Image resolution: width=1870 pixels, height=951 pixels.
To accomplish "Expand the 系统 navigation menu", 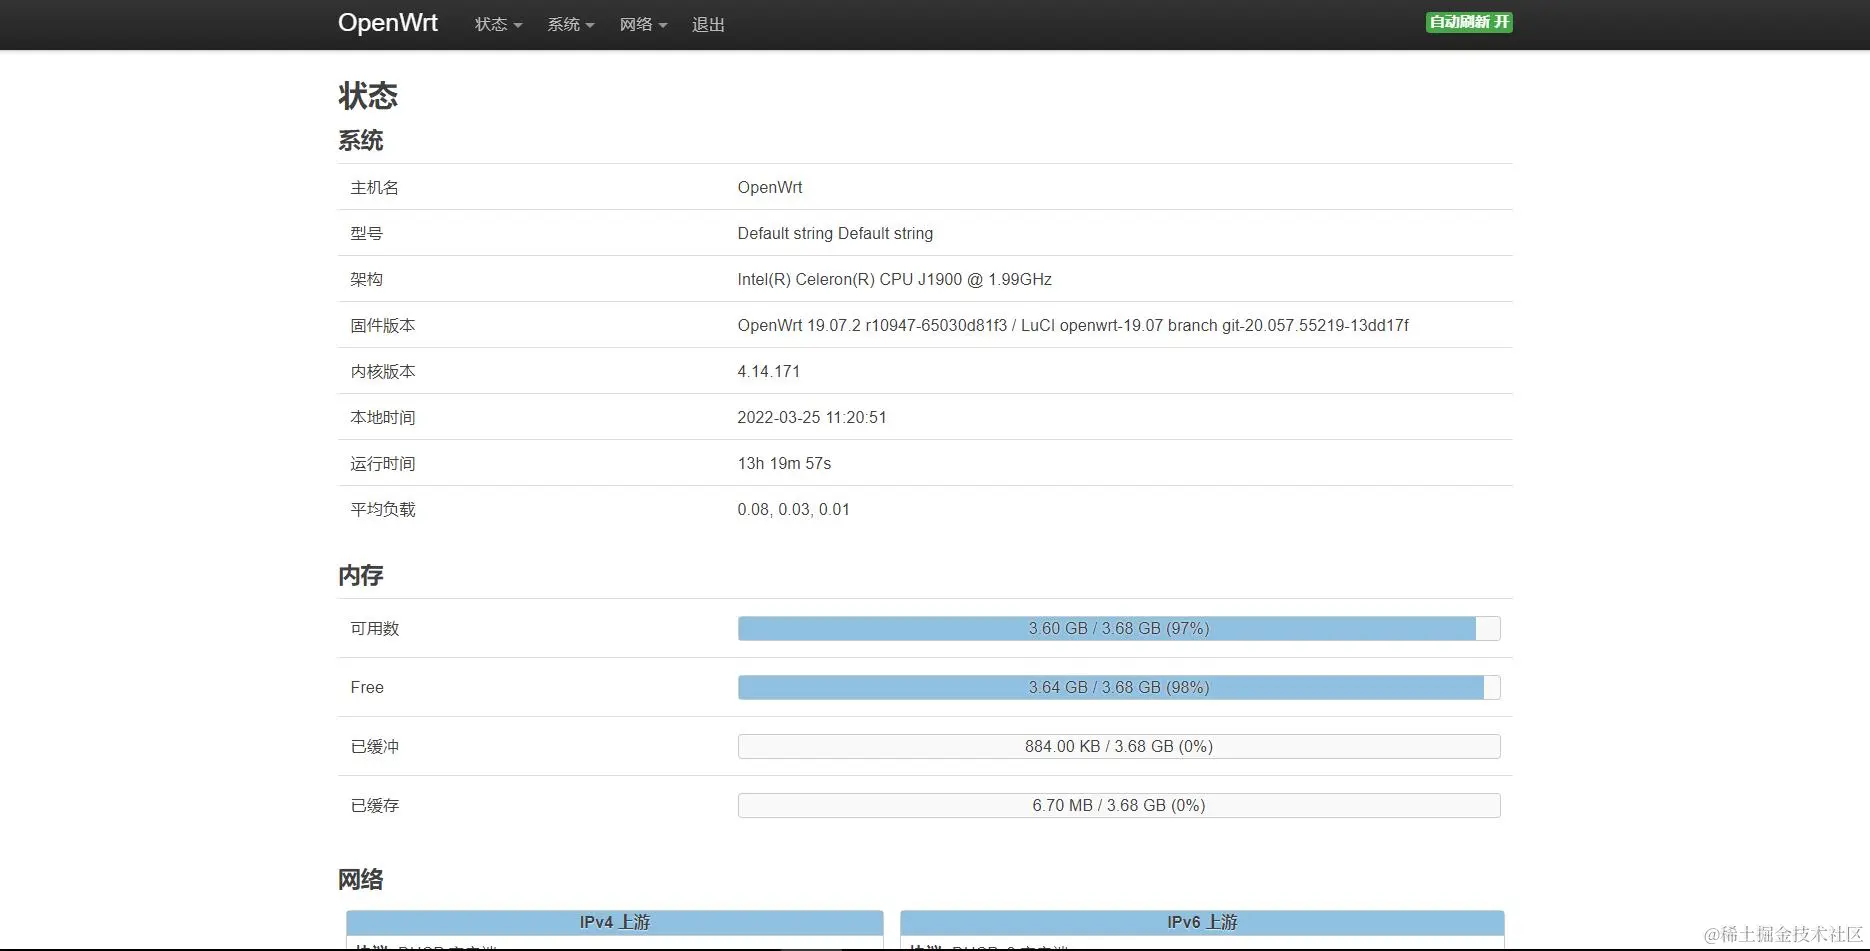I will [570, 24].
